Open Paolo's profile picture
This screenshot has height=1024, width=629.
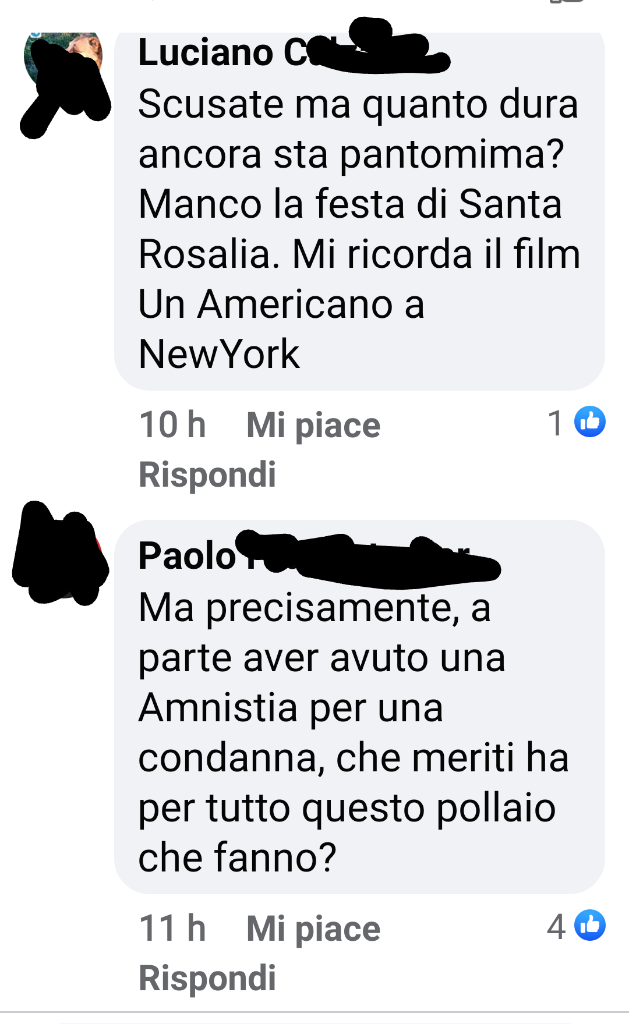click(61, 554)
